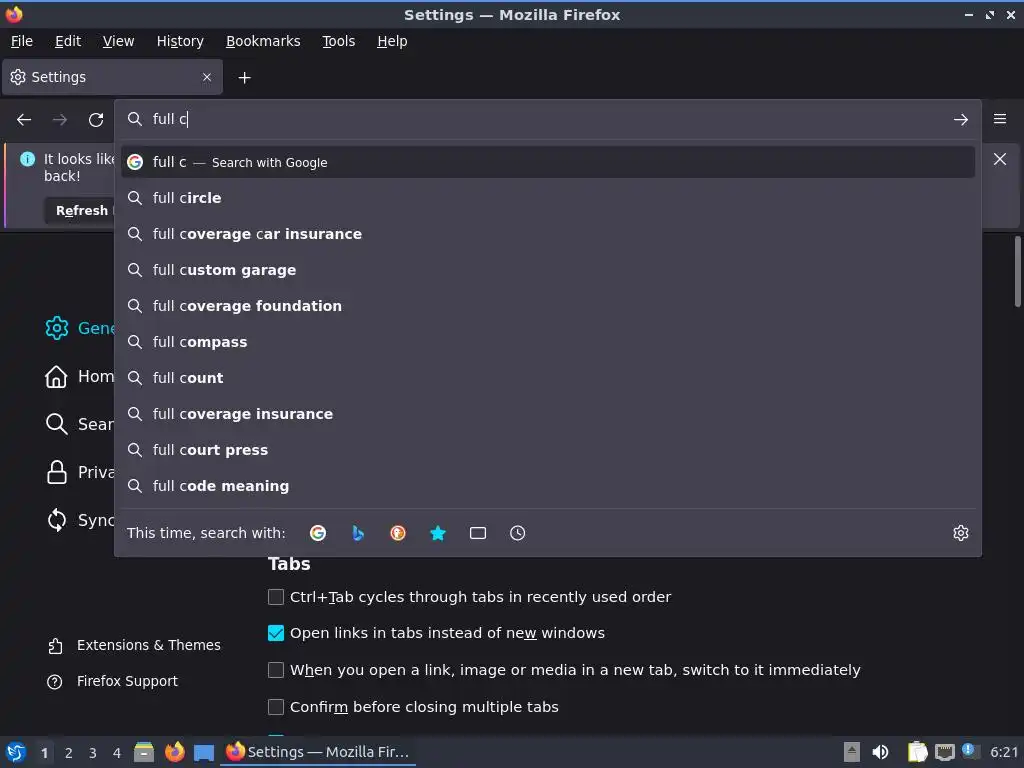Open the Sync pane icon
Viewport: 1024px width, 768px height.
tap(57, 520)
